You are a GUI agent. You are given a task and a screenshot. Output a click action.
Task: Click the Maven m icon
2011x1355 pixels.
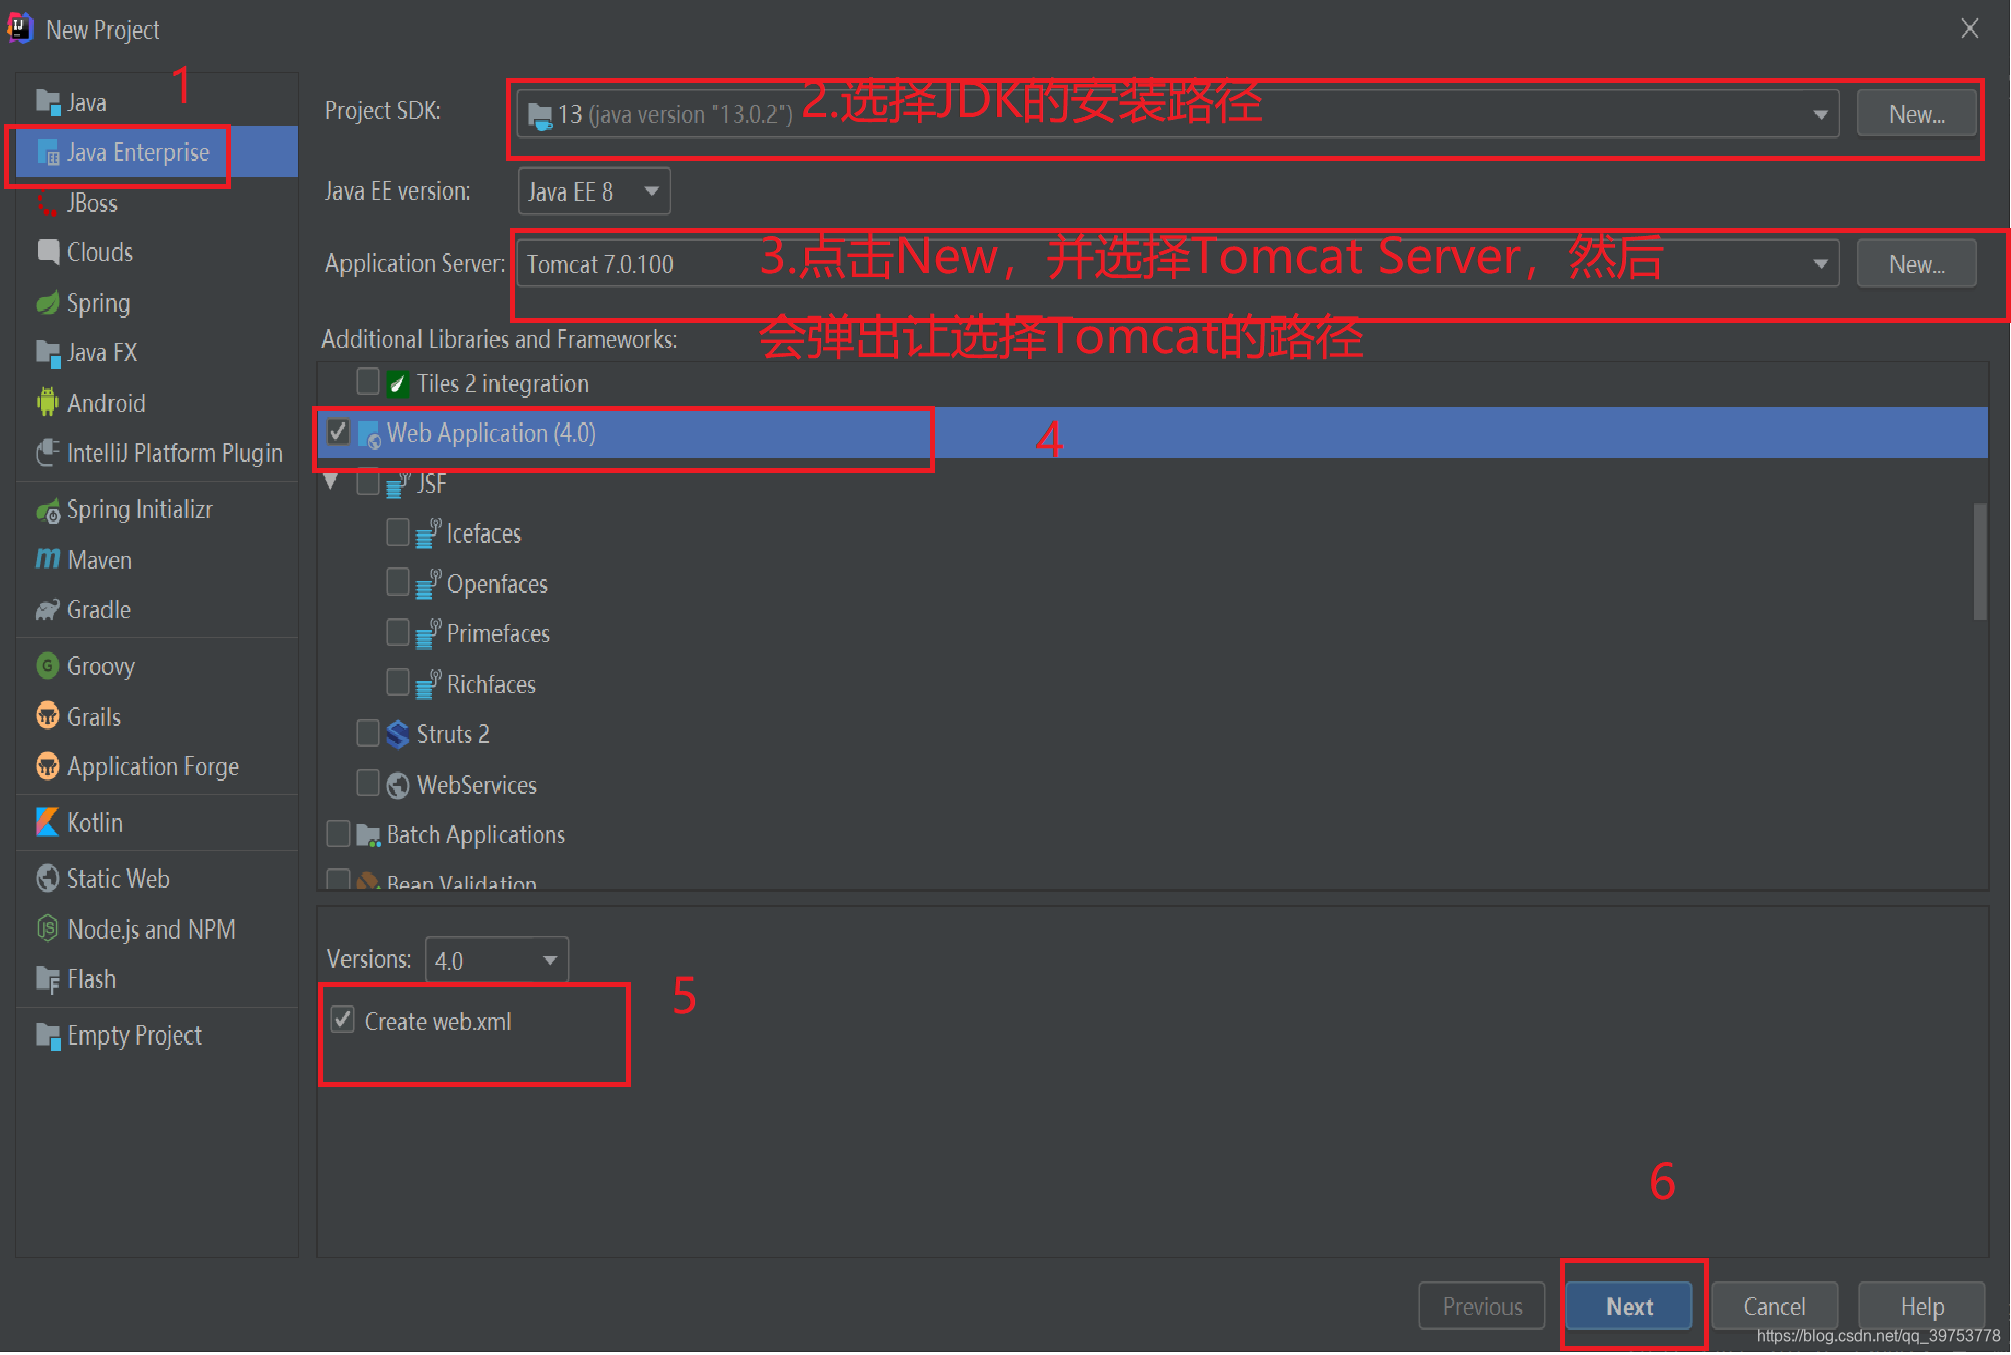48,560
